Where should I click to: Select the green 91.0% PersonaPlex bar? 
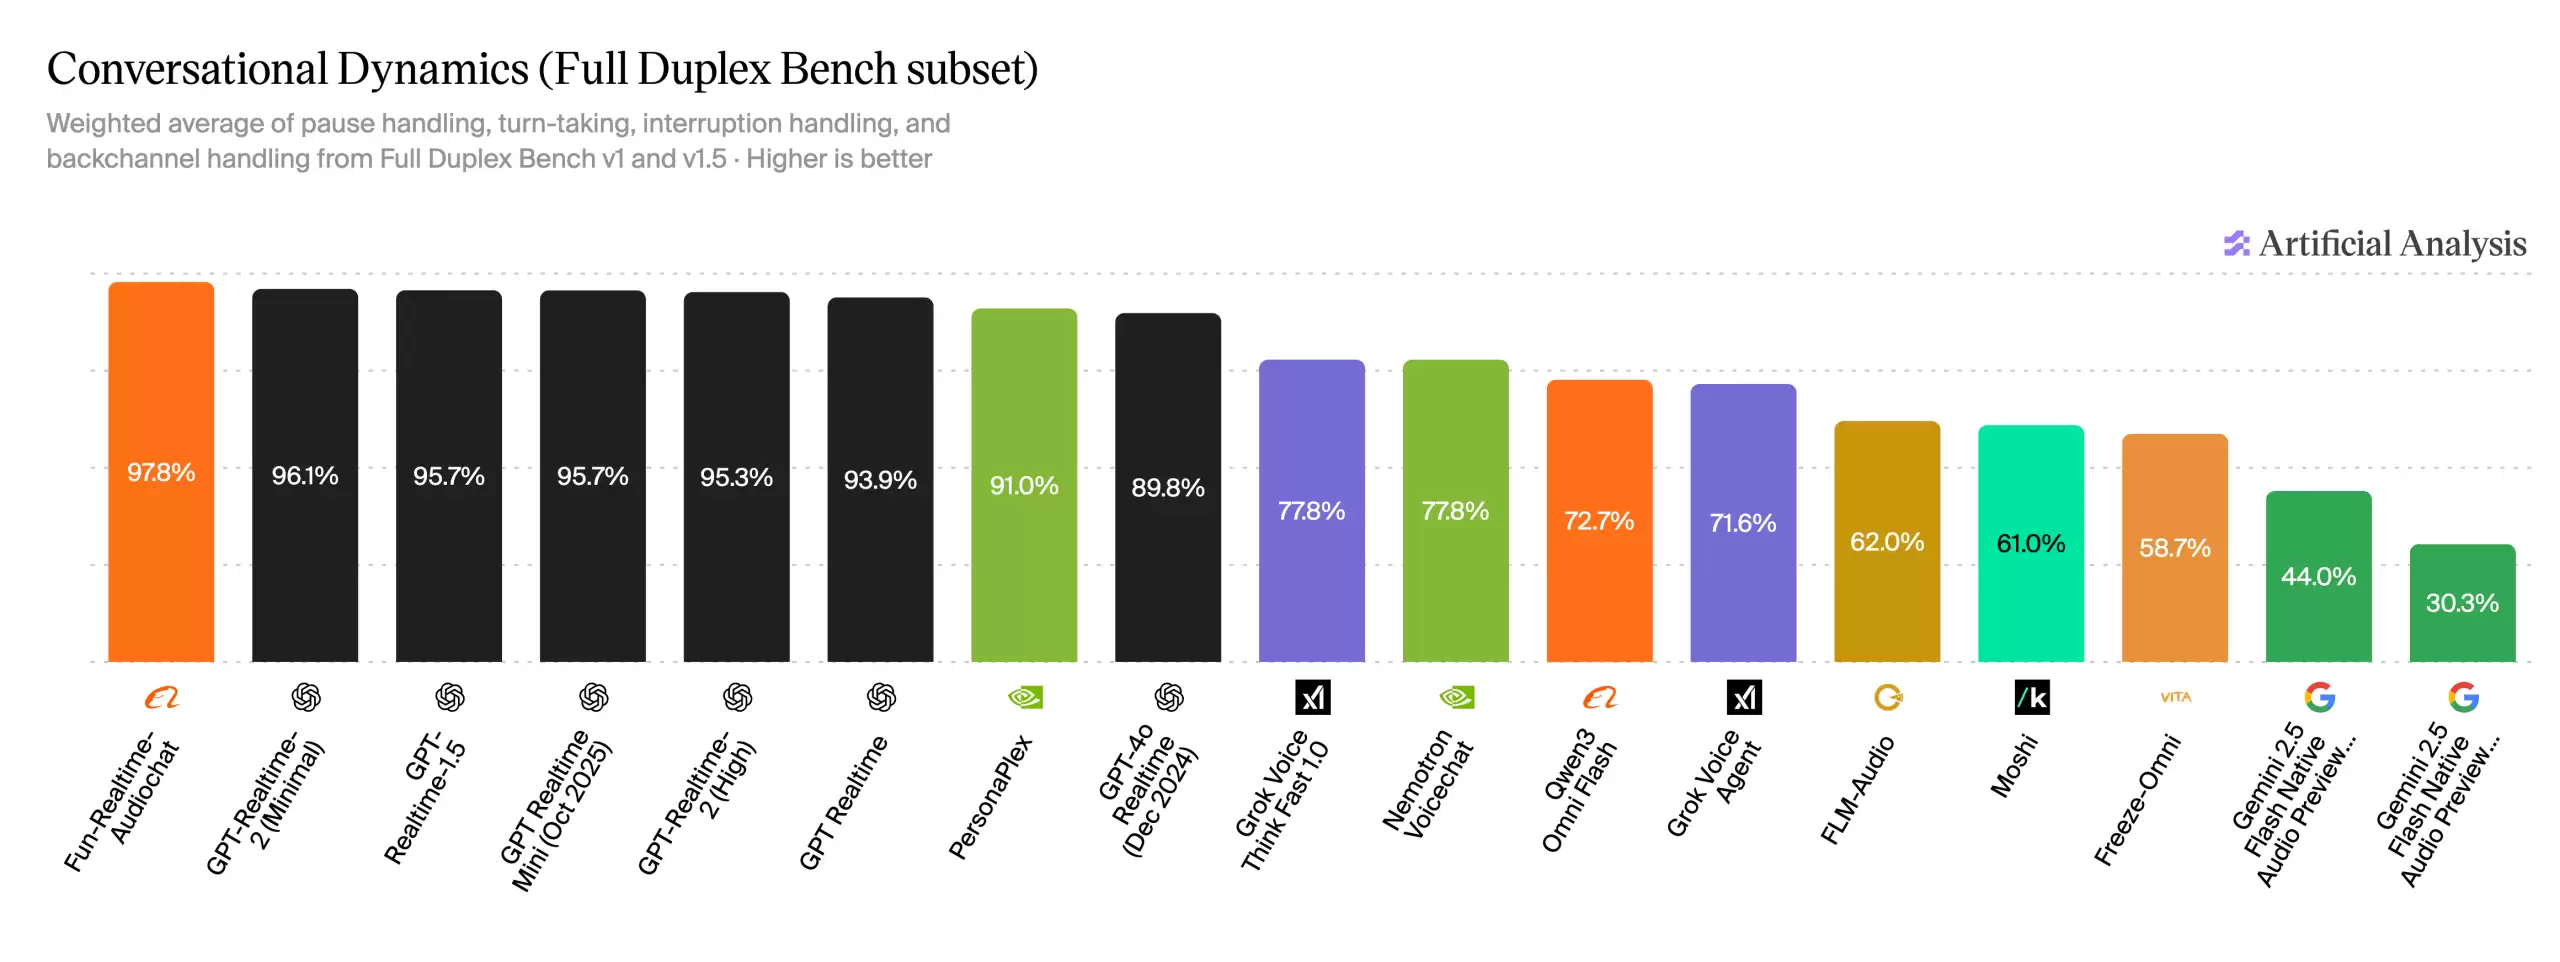[x=1024, y=485]
